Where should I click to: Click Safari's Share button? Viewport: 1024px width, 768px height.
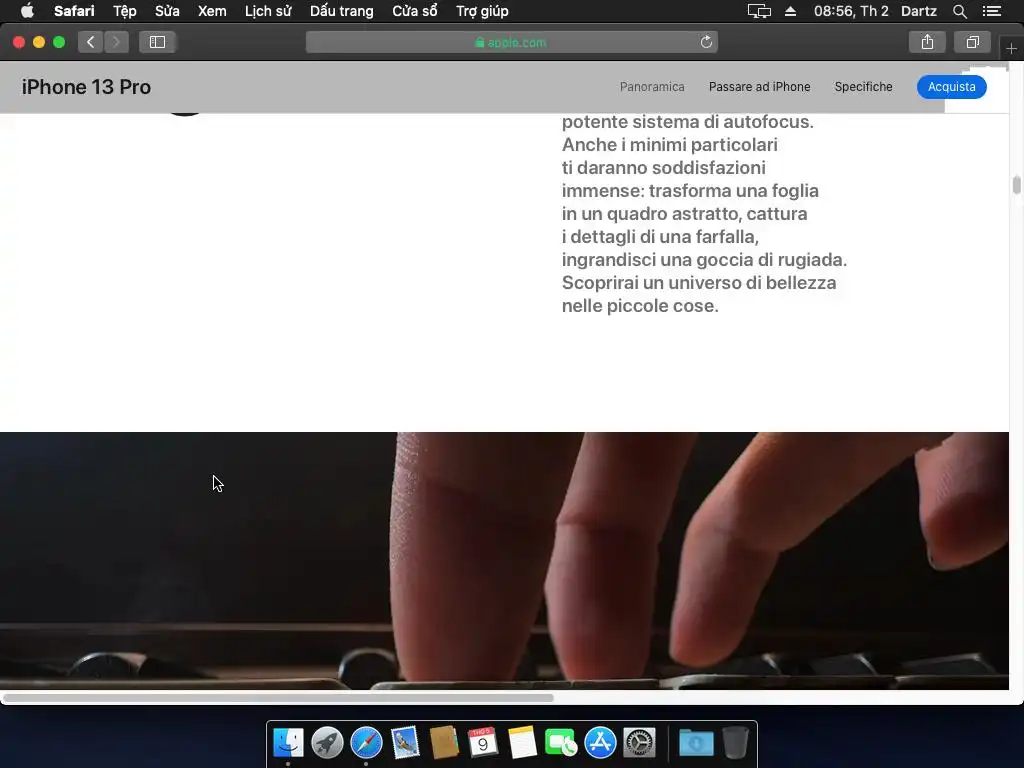tap(927, 42)
